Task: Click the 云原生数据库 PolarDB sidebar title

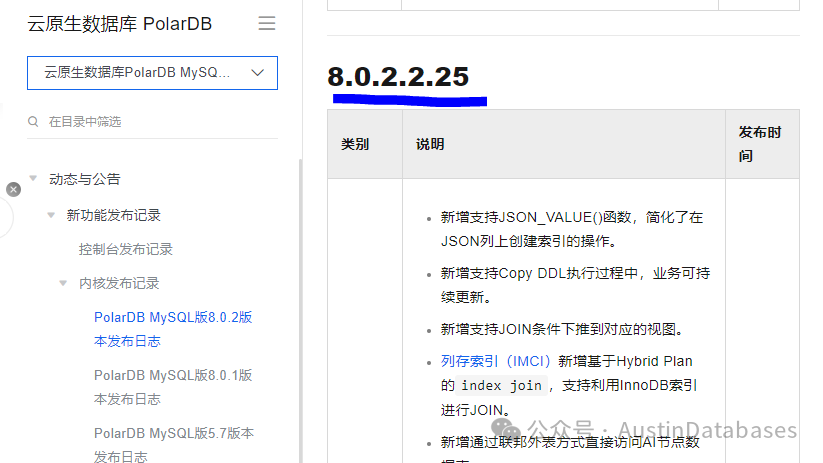Action: click(120, 24)
